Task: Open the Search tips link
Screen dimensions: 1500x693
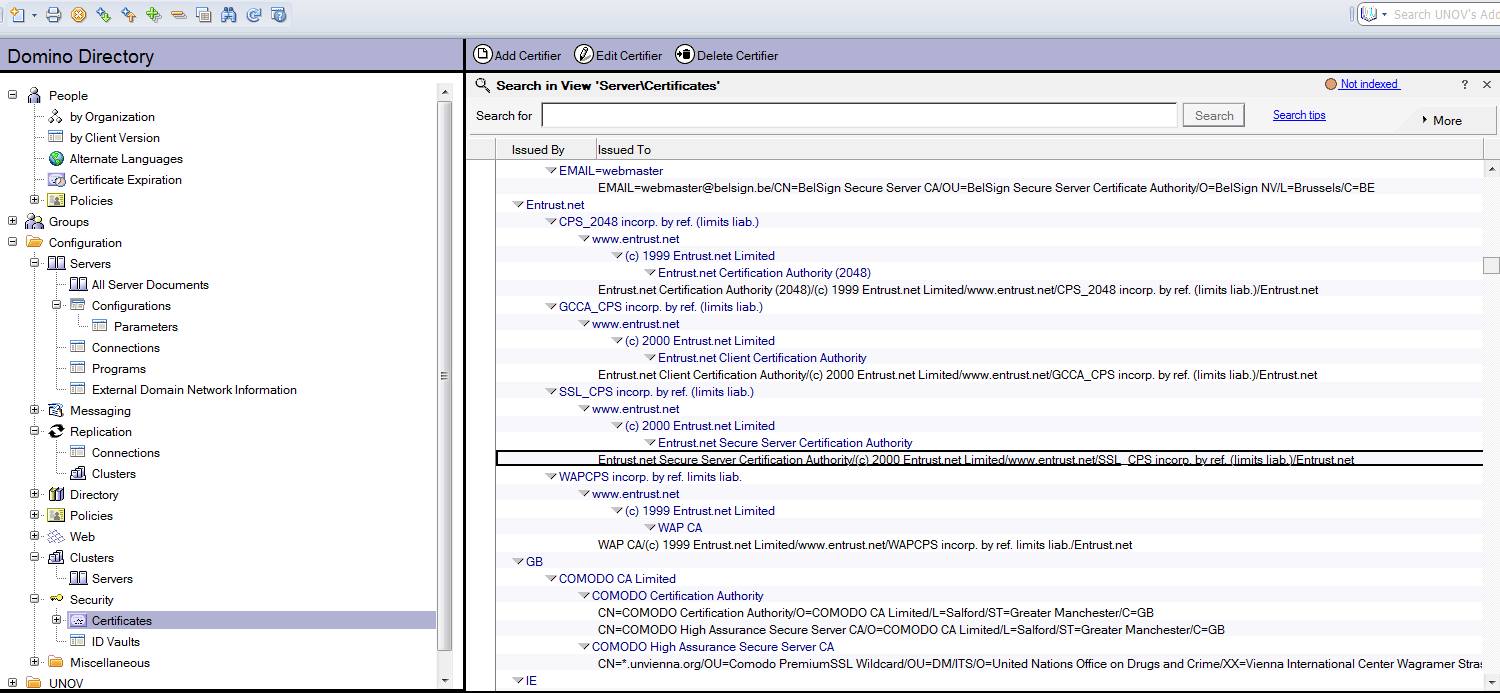Action: pyautogui.click(x=1299, y=115)
